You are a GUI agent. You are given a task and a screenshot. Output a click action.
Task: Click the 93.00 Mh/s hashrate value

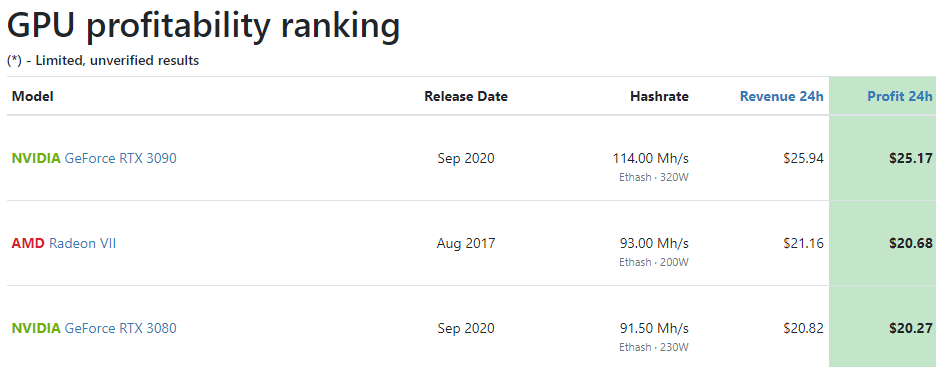(x=654, y=243)
